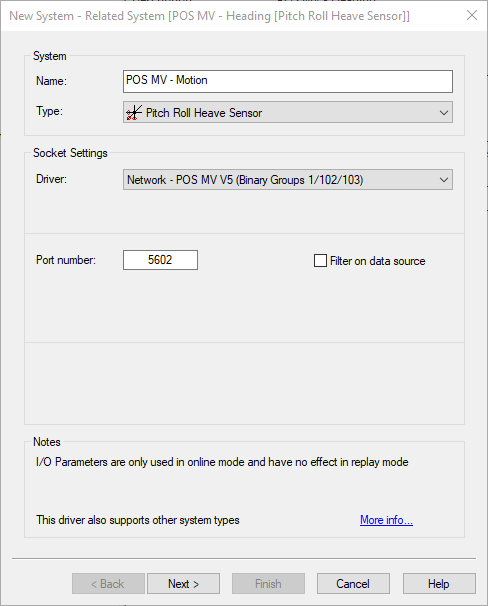Follow the More info... link
The width and height of the screenshot is (488, 606).
click(x=386, y=520)
